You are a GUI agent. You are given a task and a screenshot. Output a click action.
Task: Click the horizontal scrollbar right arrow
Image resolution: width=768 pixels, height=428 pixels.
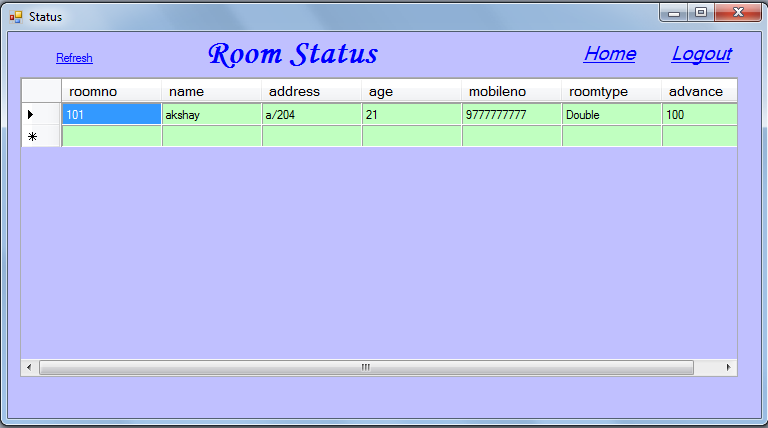[729, 368]
